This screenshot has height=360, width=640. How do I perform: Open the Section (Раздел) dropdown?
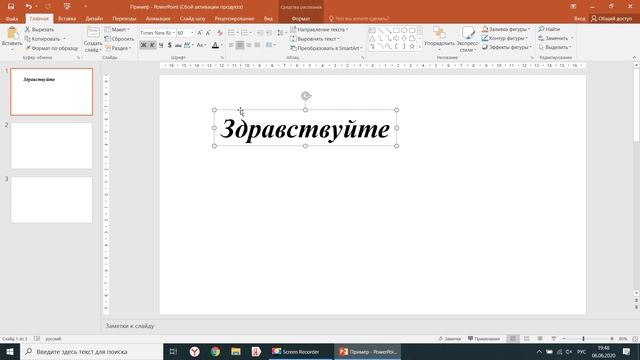tap(118, 48)
